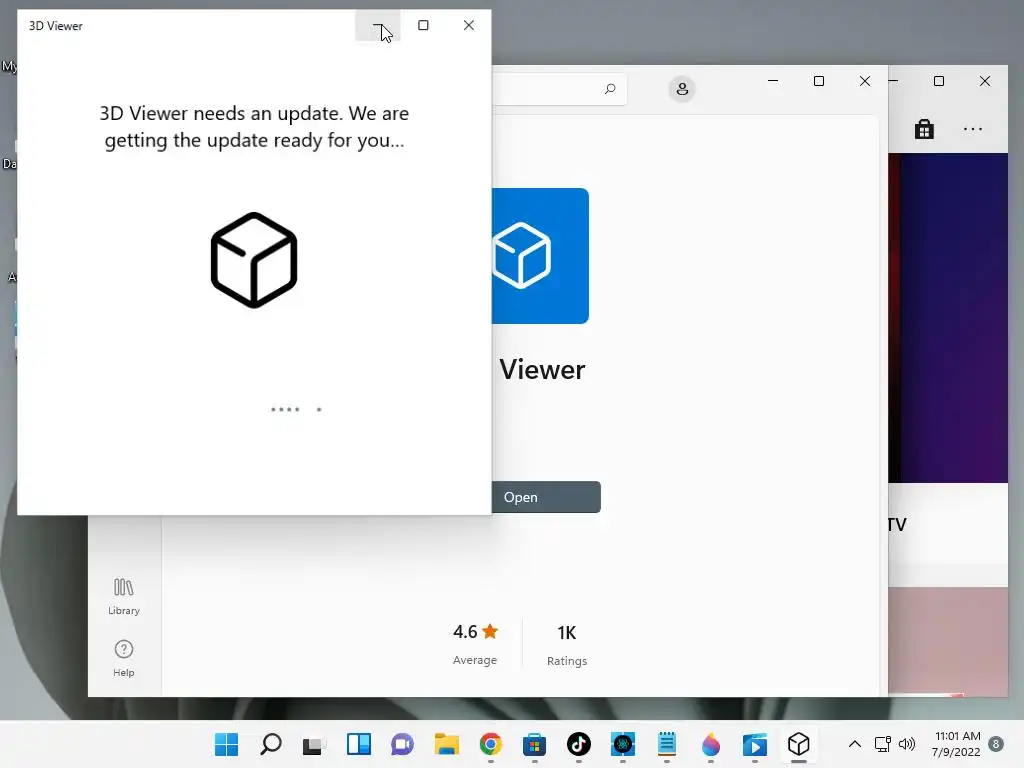Maximize the 3D Viewer window
This screenshot has height=768, width=1024.
[423, 25]
